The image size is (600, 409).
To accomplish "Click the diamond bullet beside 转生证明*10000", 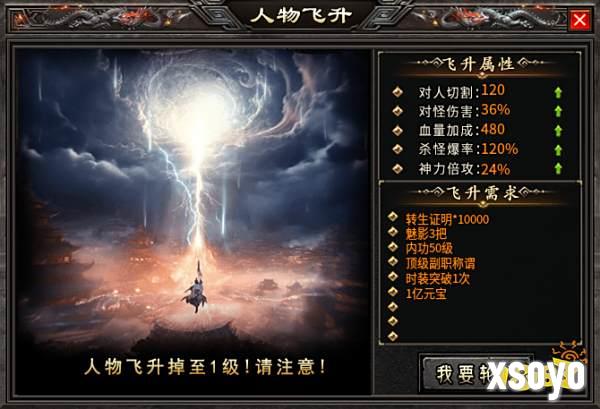I will tap(393, 217).
